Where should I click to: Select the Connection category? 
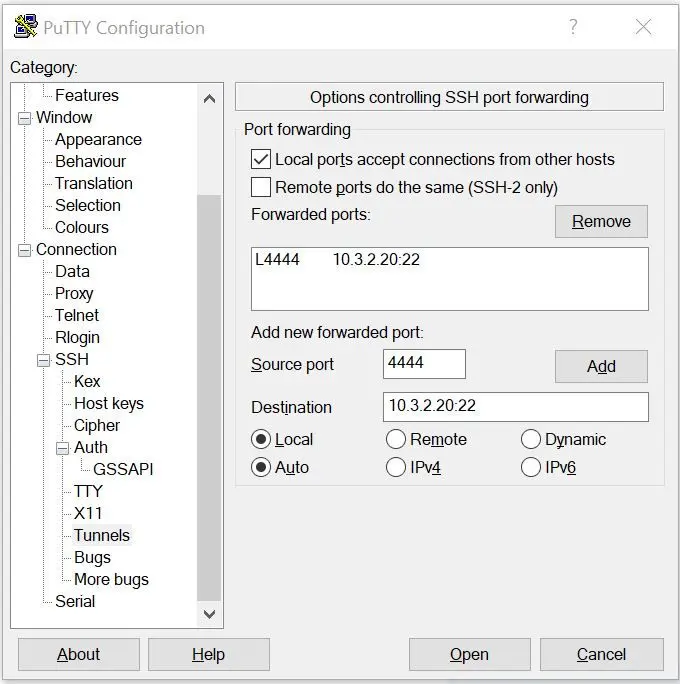76,250
